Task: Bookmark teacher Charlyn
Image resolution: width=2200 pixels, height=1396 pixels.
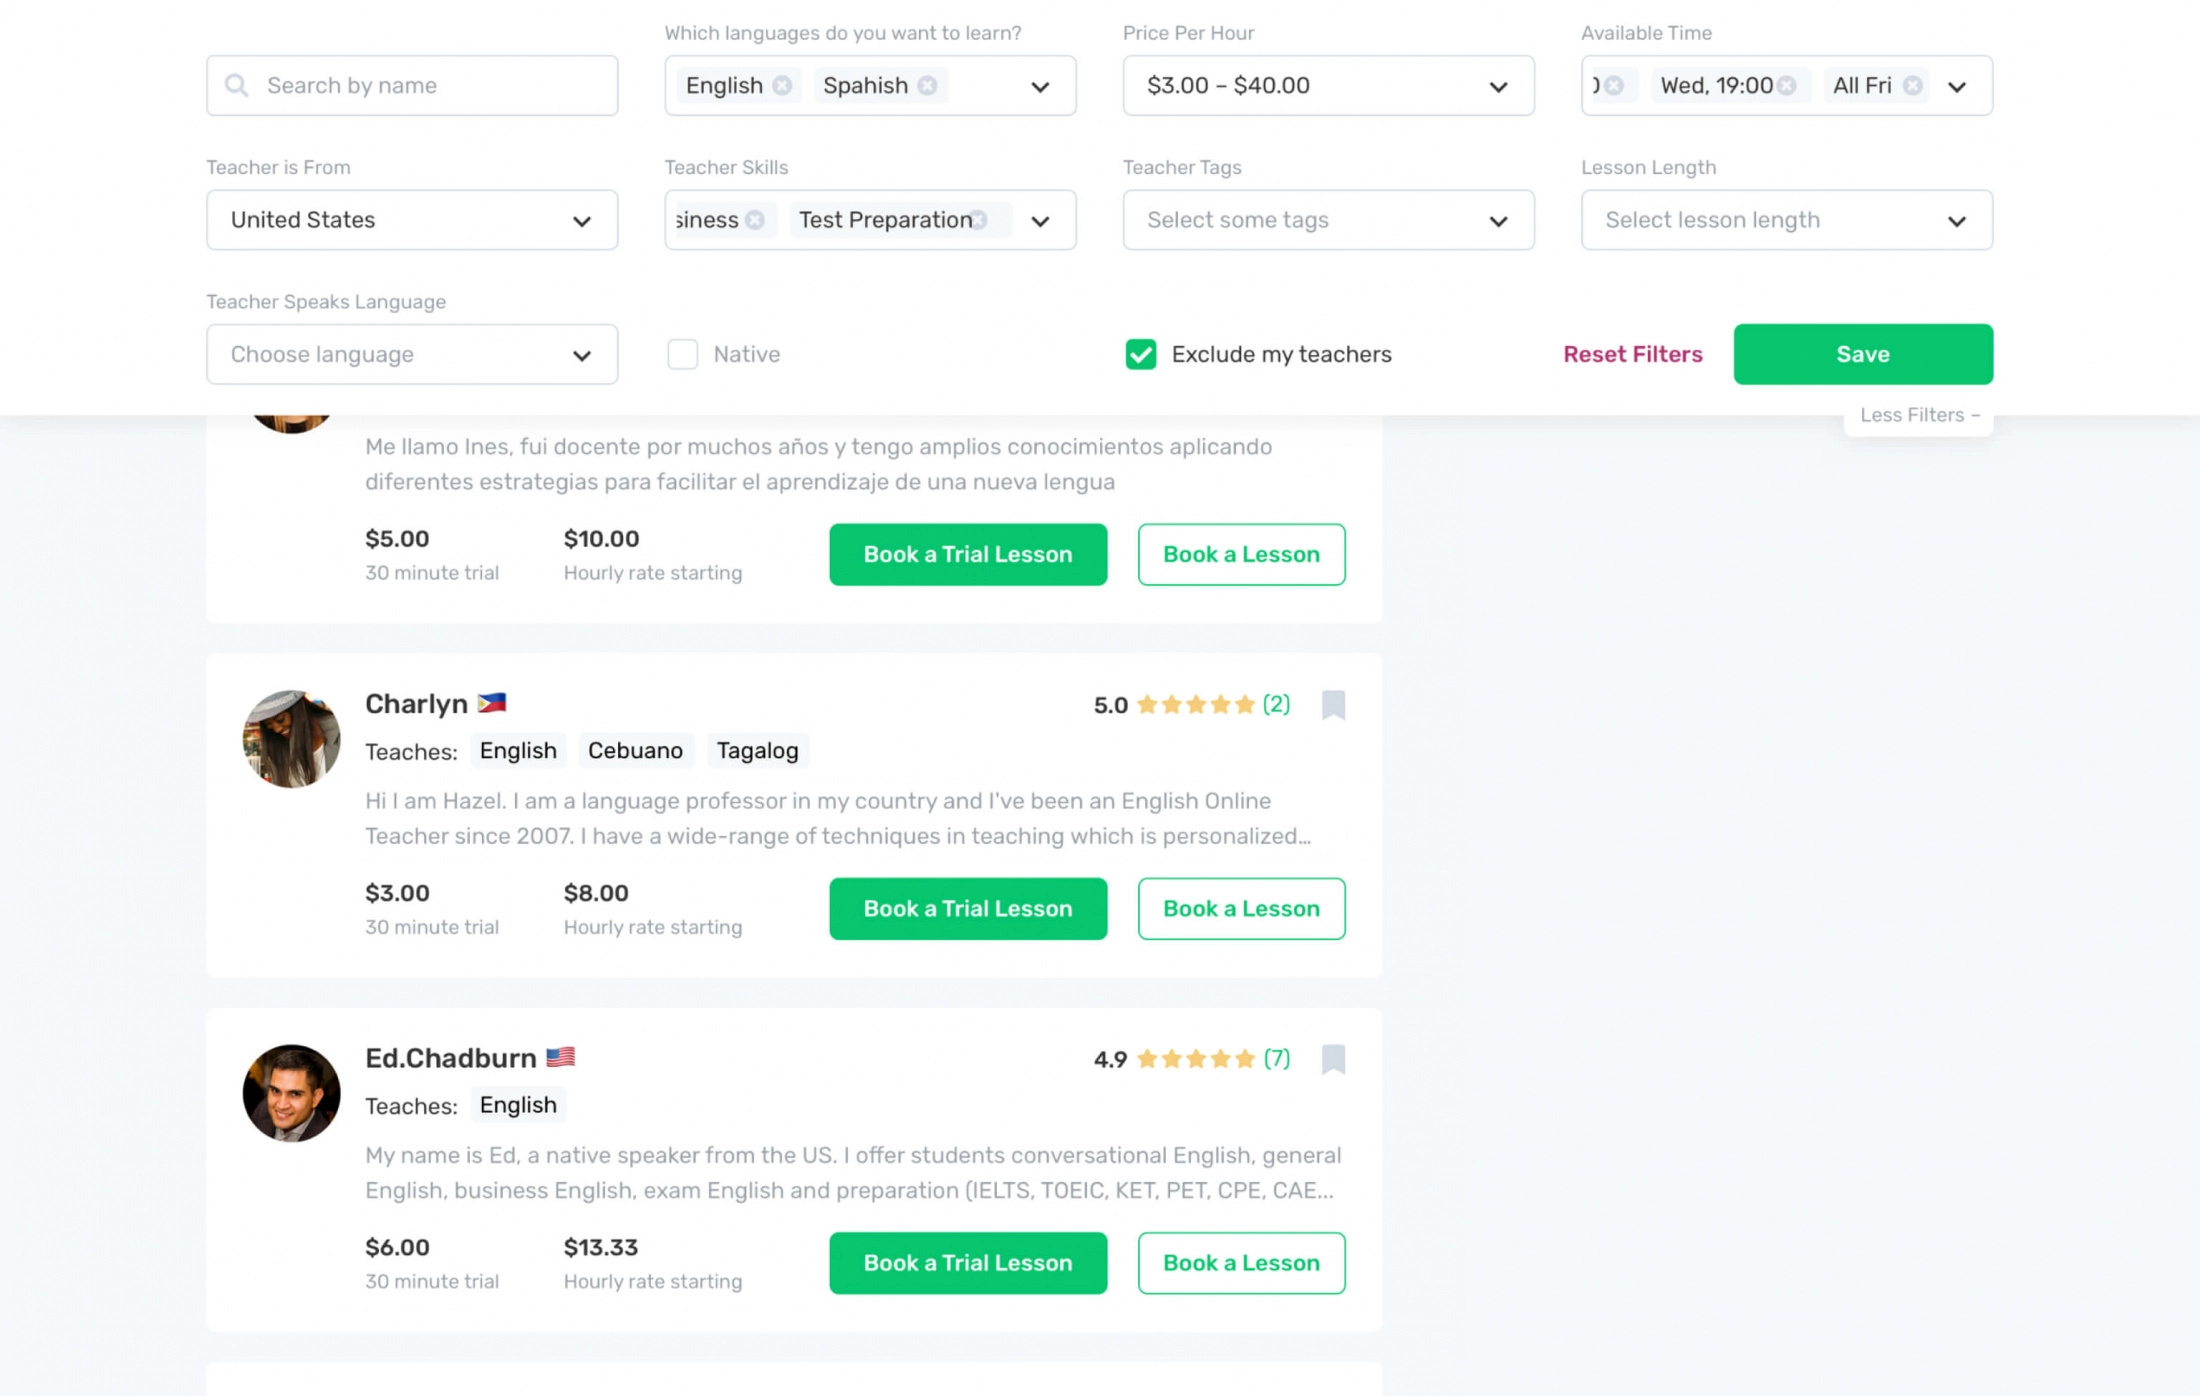Action: pyautogui.click(x=1335, y=705)
